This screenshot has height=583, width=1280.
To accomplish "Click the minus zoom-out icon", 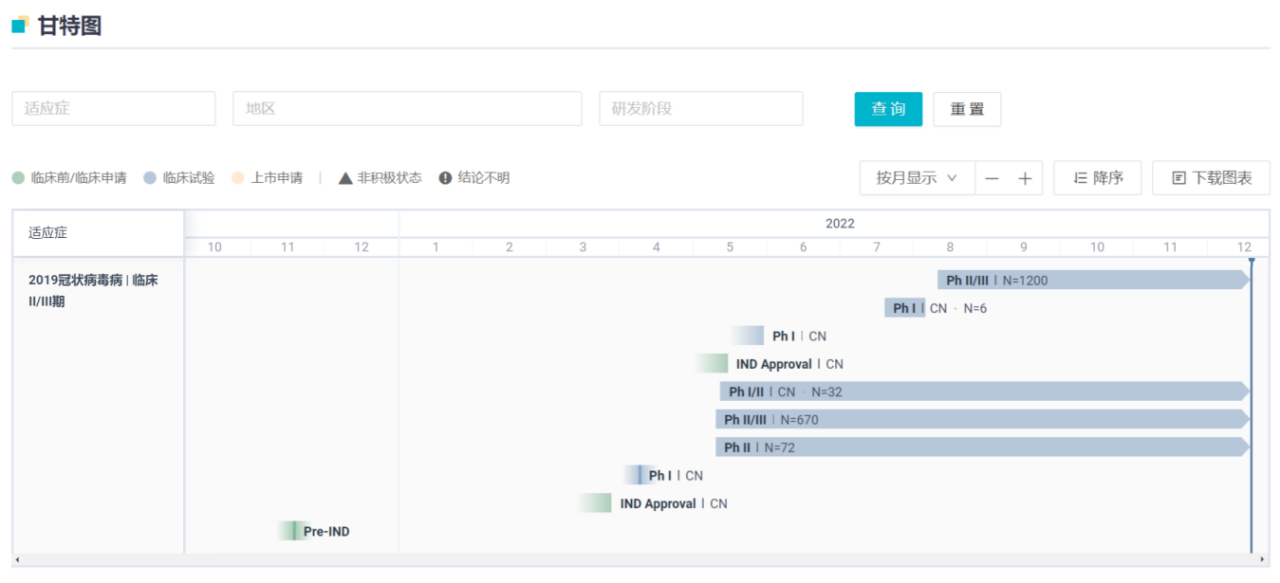I will [x=992, y=178].
